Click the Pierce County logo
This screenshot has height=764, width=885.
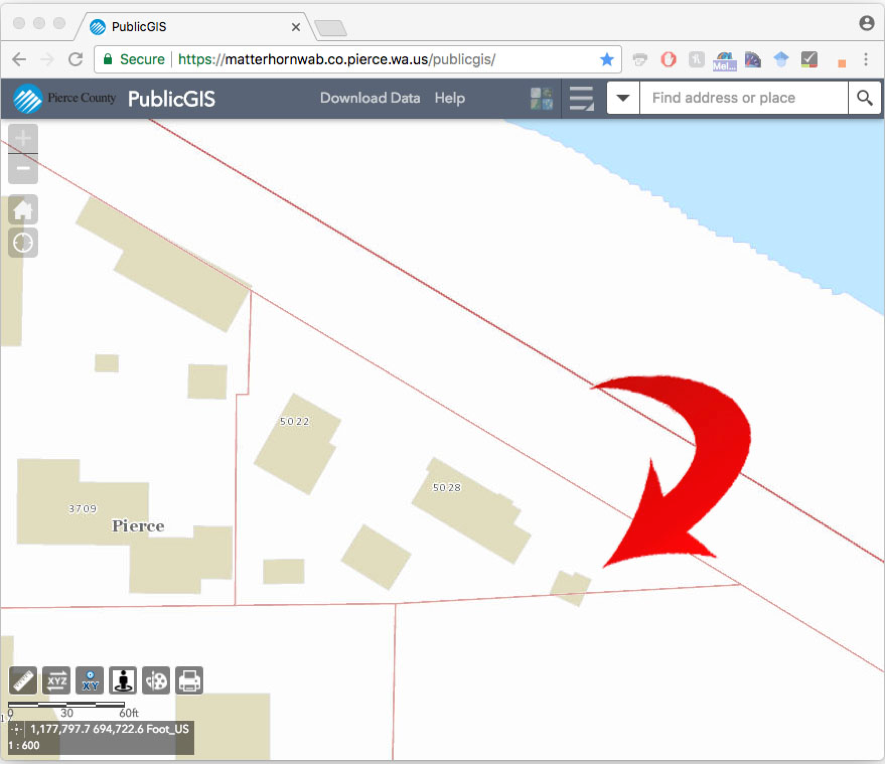64,98
